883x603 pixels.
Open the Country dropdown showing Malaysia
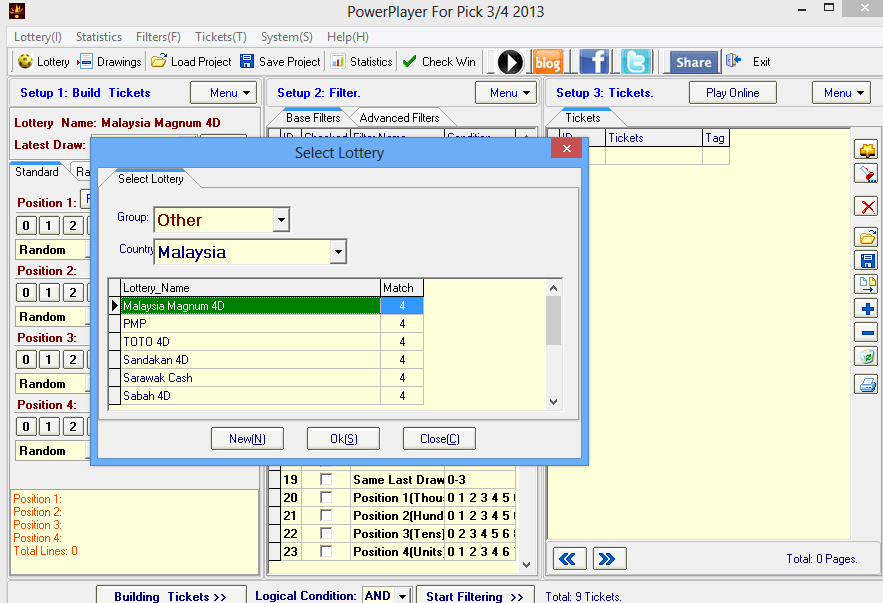[338, 252]
